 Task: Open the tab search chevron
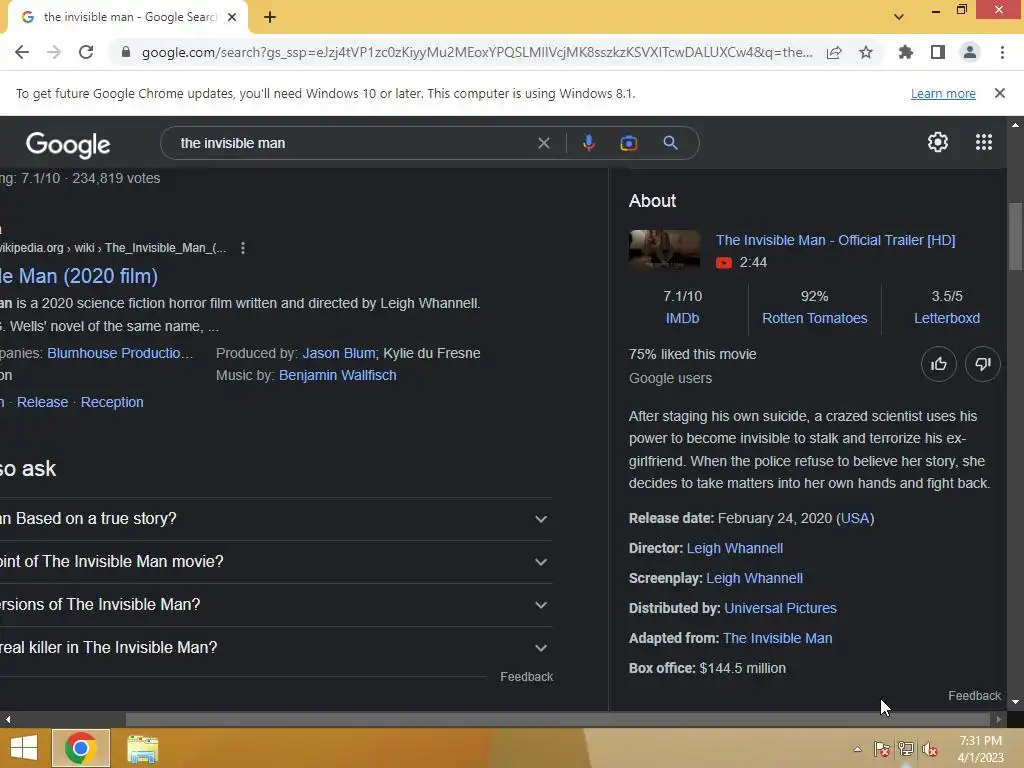[x=899, y=17]
